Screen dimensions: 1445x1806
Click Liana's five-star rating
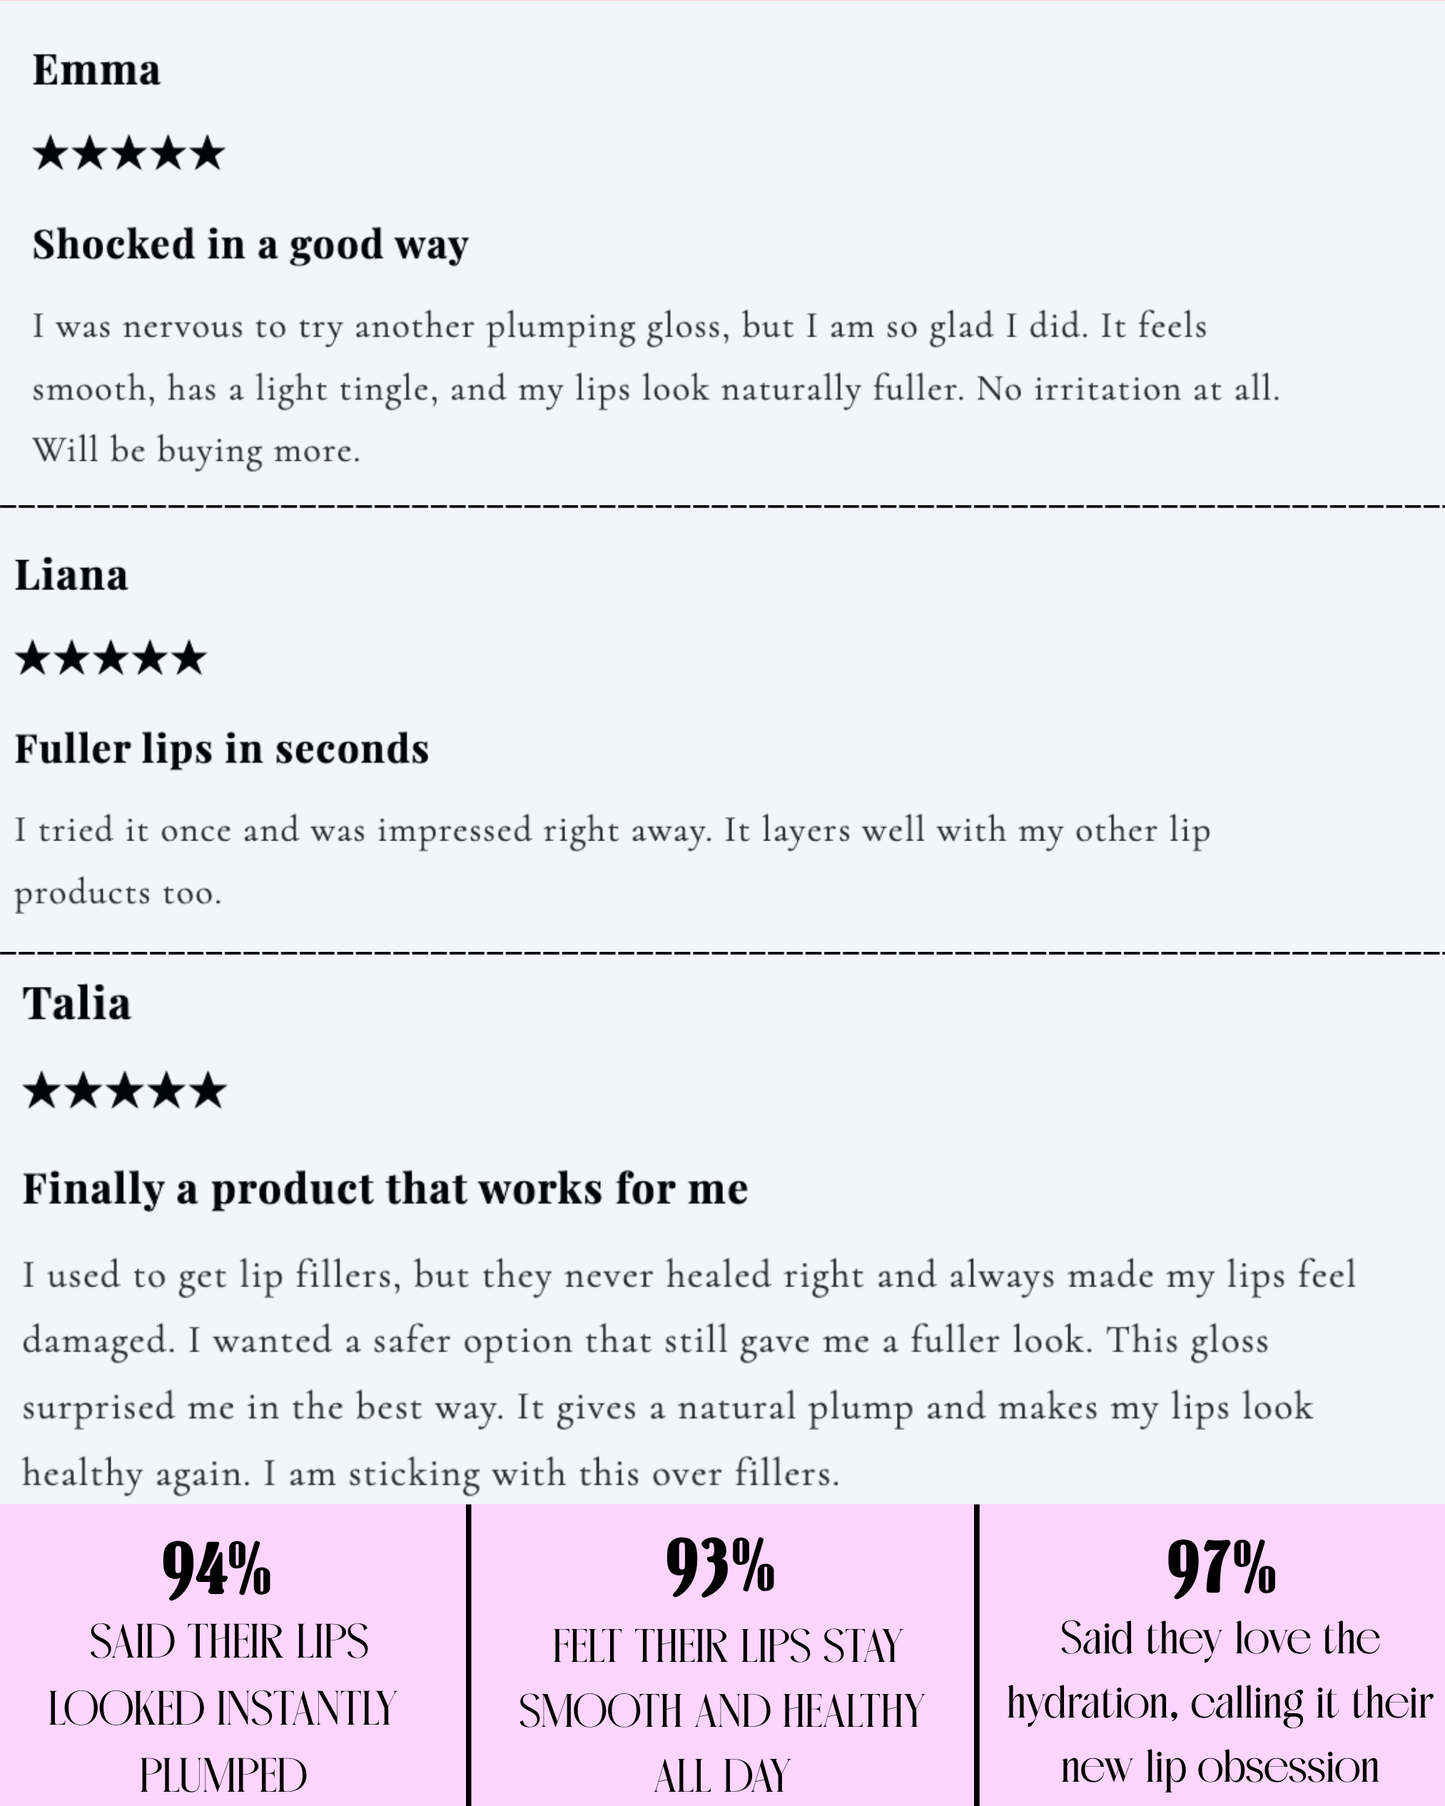[110, 659]
